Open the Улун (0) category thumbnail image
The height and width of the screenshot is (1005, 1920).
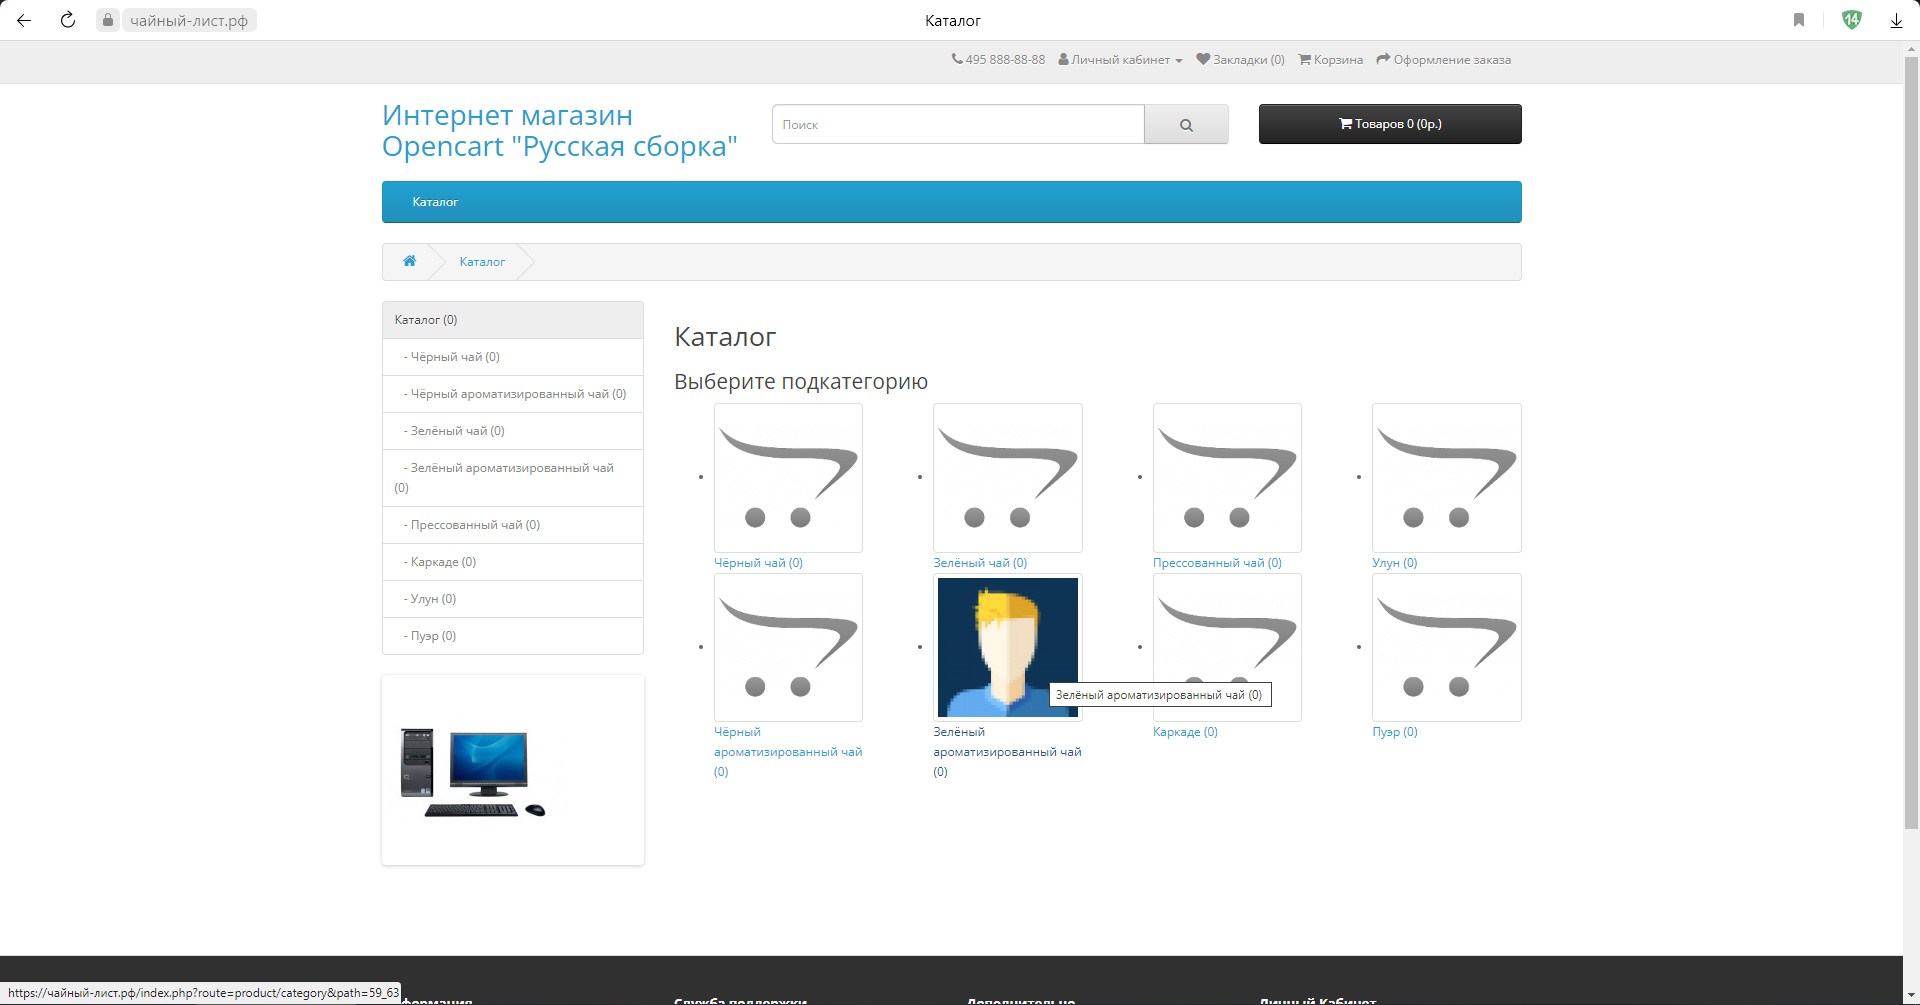tap(1446, 478)
